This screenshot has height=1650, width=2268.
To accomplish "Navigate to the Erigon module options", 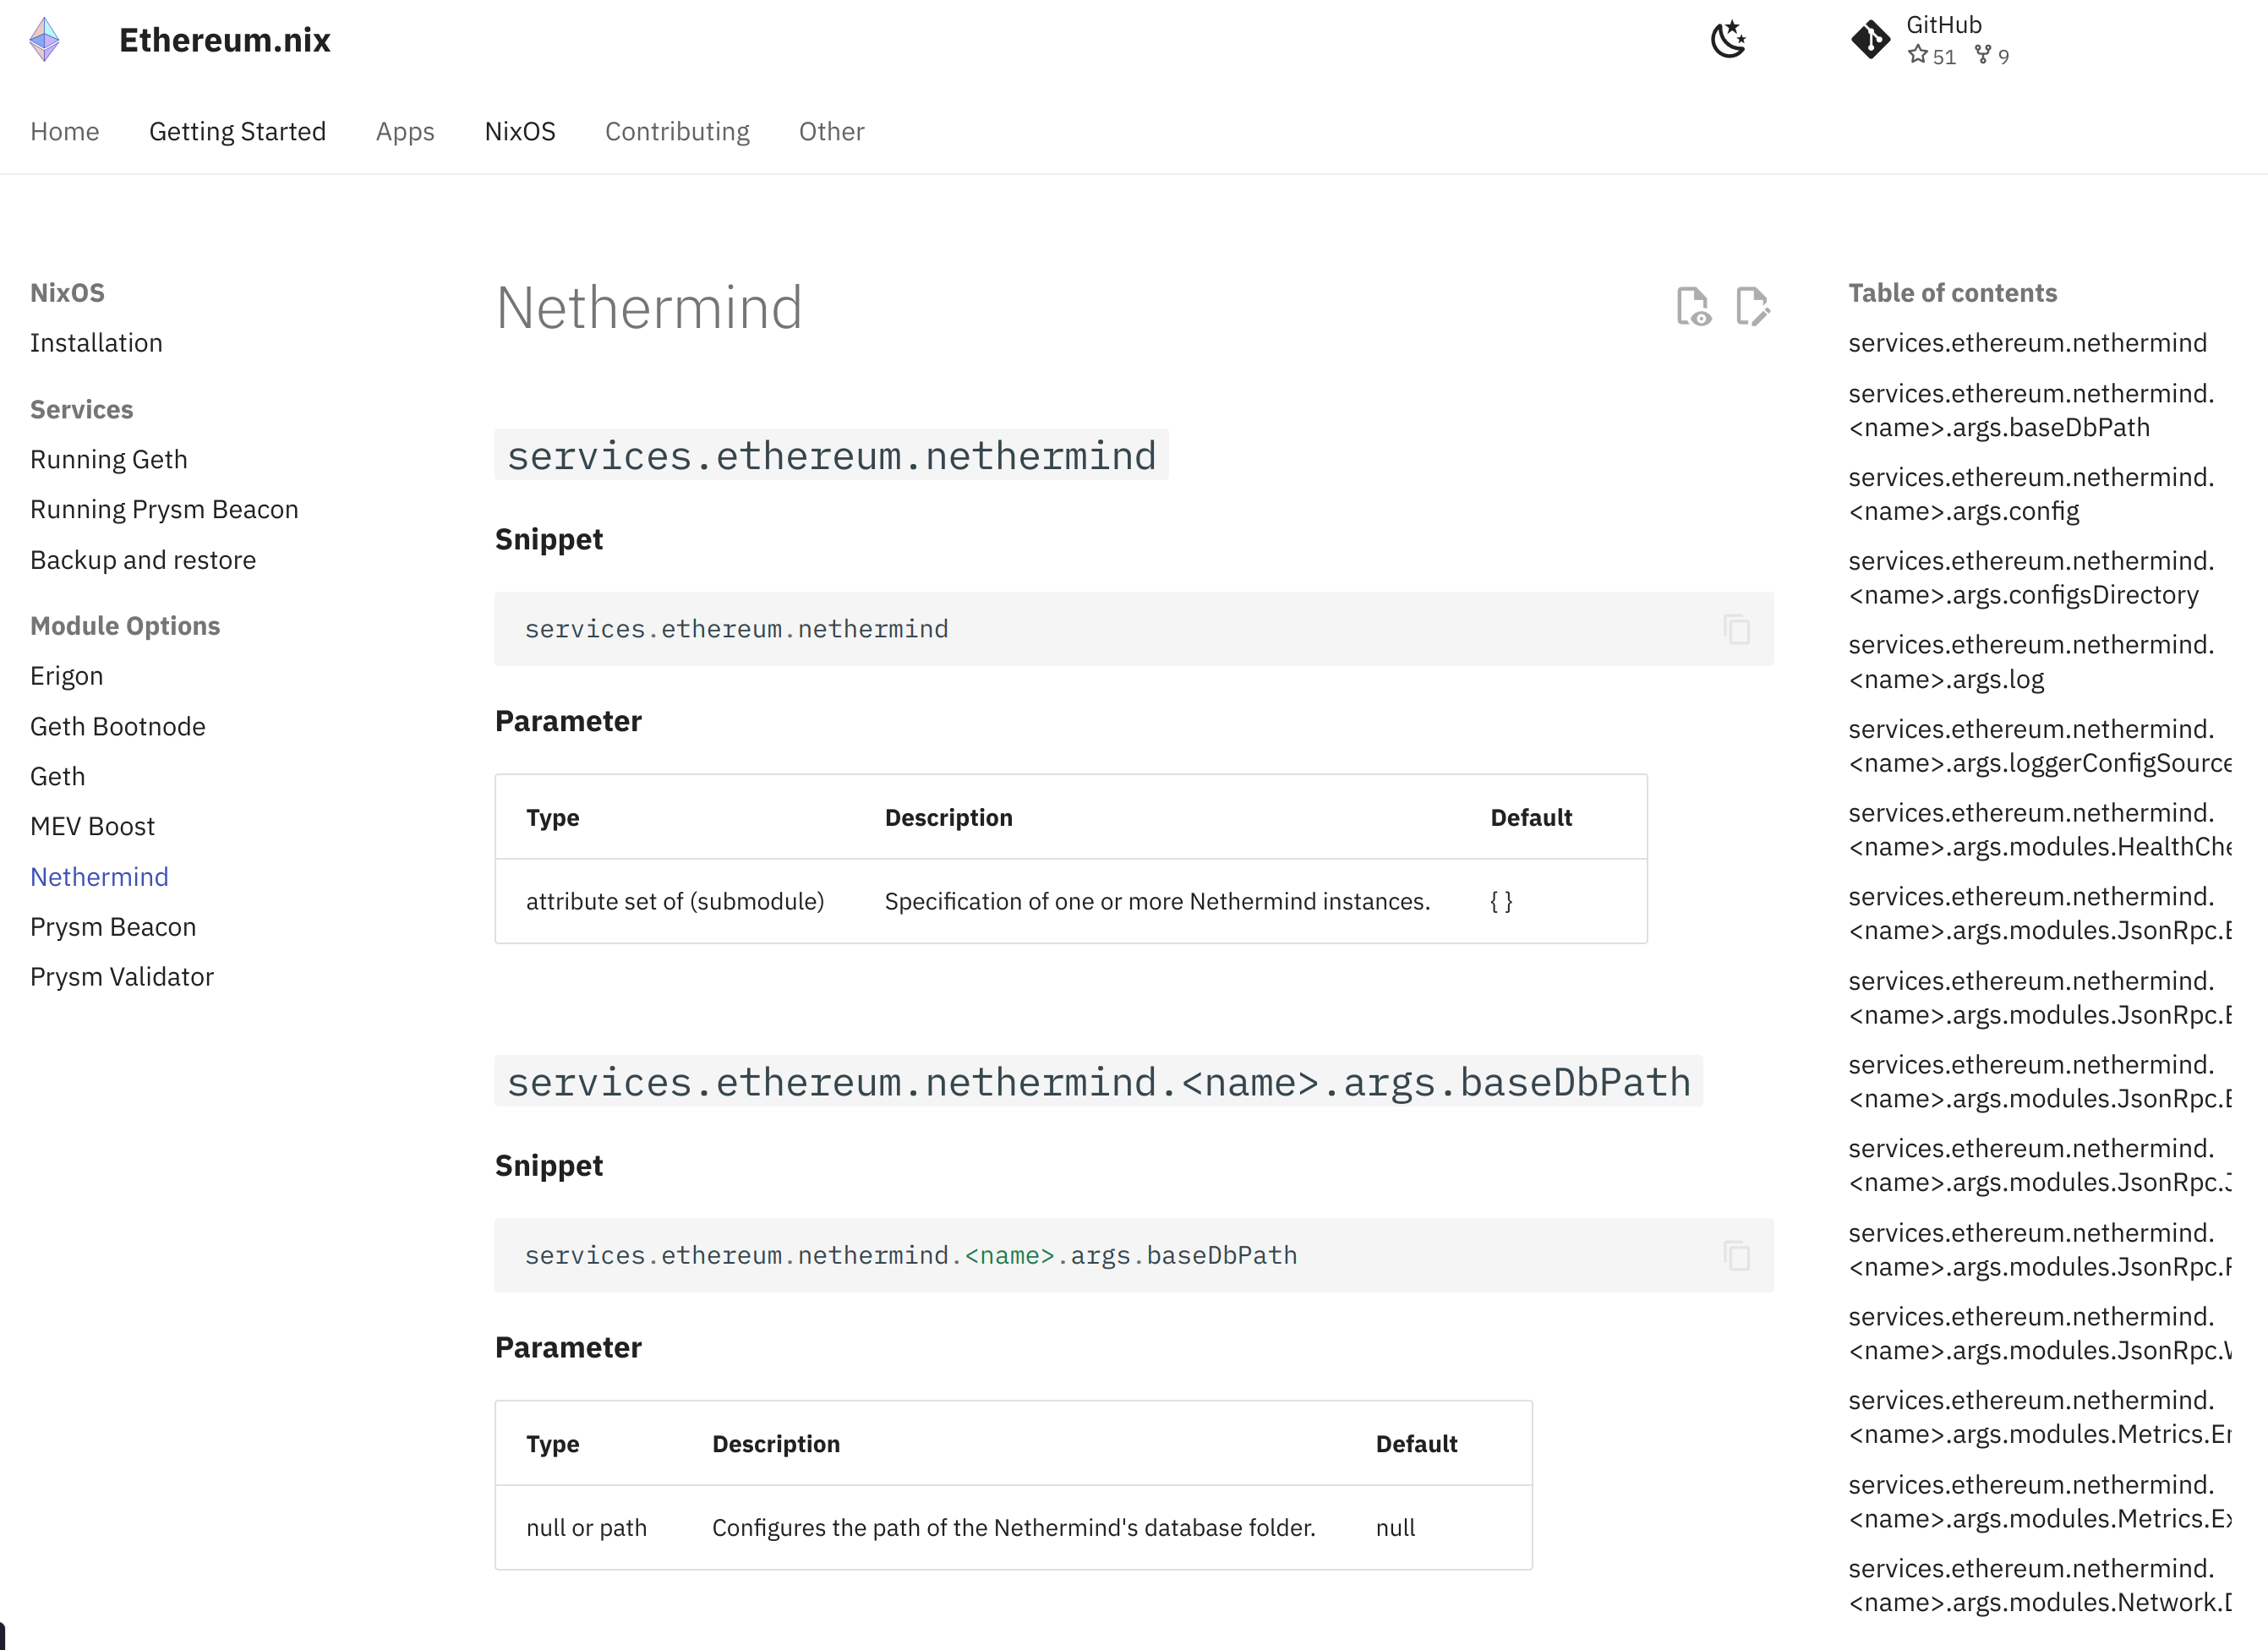I will pyautogui.click(x=67, y=676).
